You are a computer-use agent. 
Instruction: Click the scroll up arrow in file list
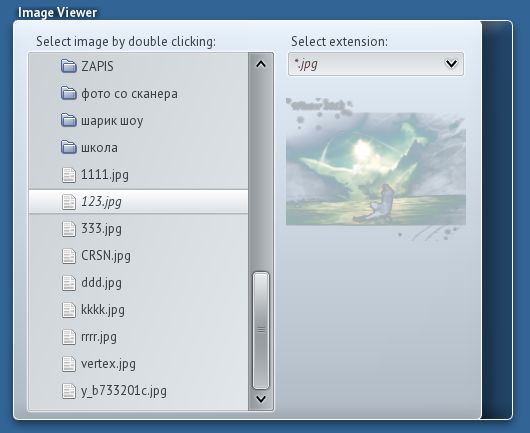tap(261, 64)
